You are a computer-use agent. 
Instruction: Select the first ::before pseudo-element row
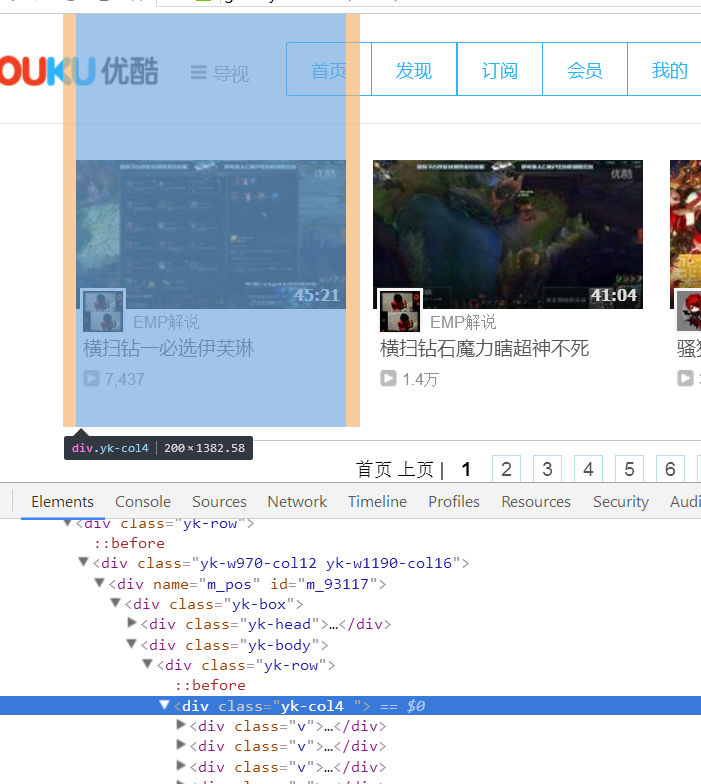click(130, 543)
